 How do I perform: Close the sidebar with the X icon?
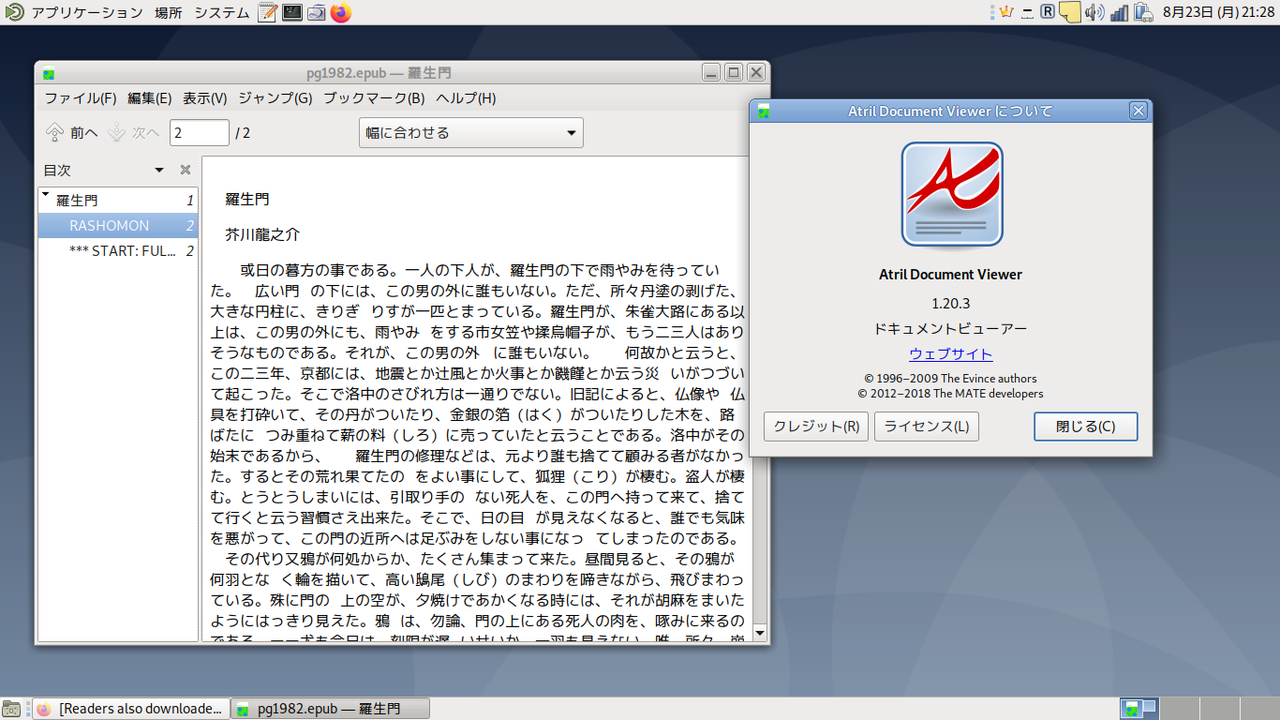[x=185, y=170]
